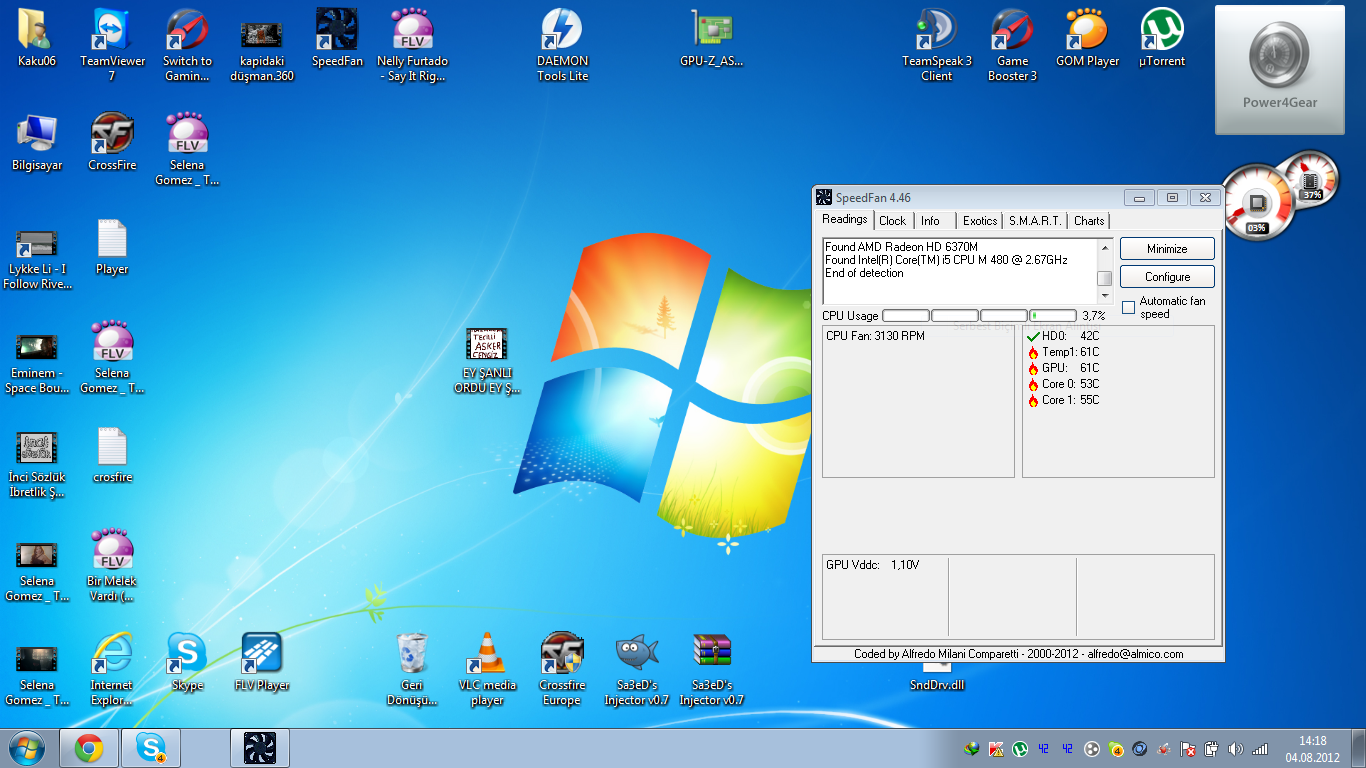Image resolution: width=1366 pixels, height=768 pixels.
Task: Click the HD0 42C temperature reading
Action: click(x=1063, y=336)
